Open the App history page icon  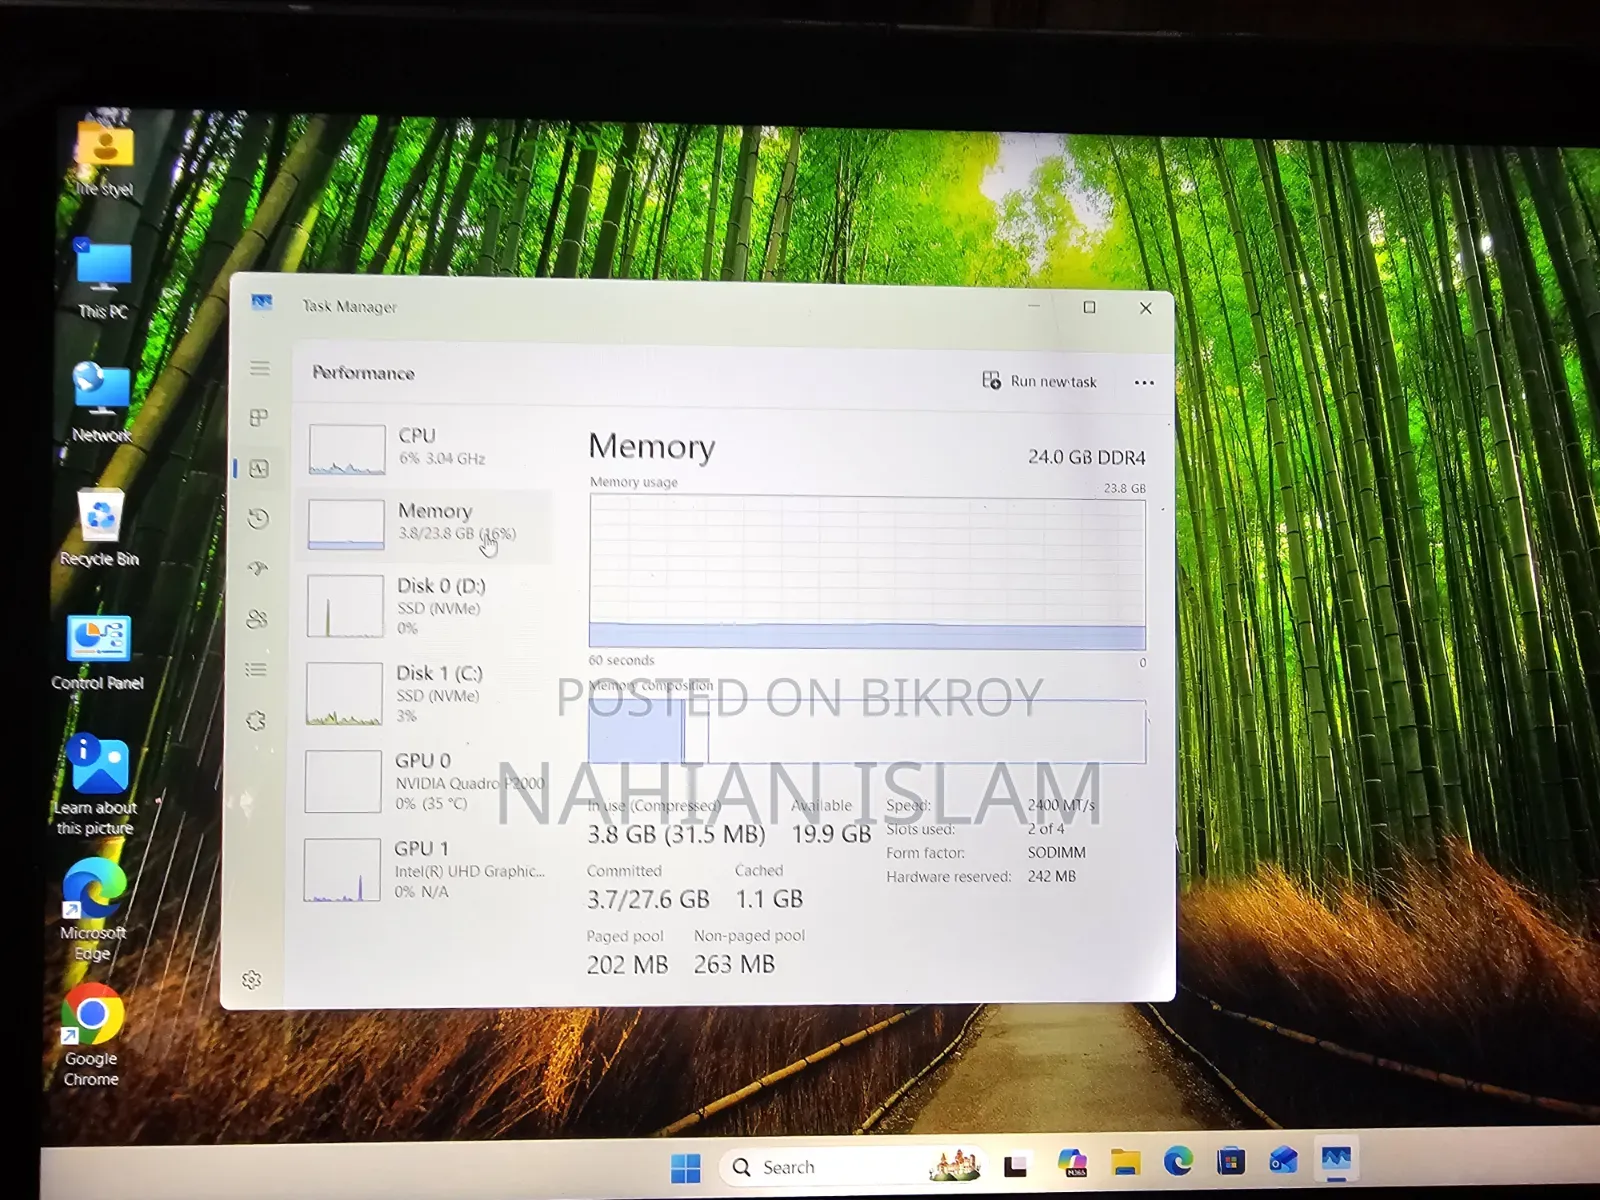click(x=258, y=518)
